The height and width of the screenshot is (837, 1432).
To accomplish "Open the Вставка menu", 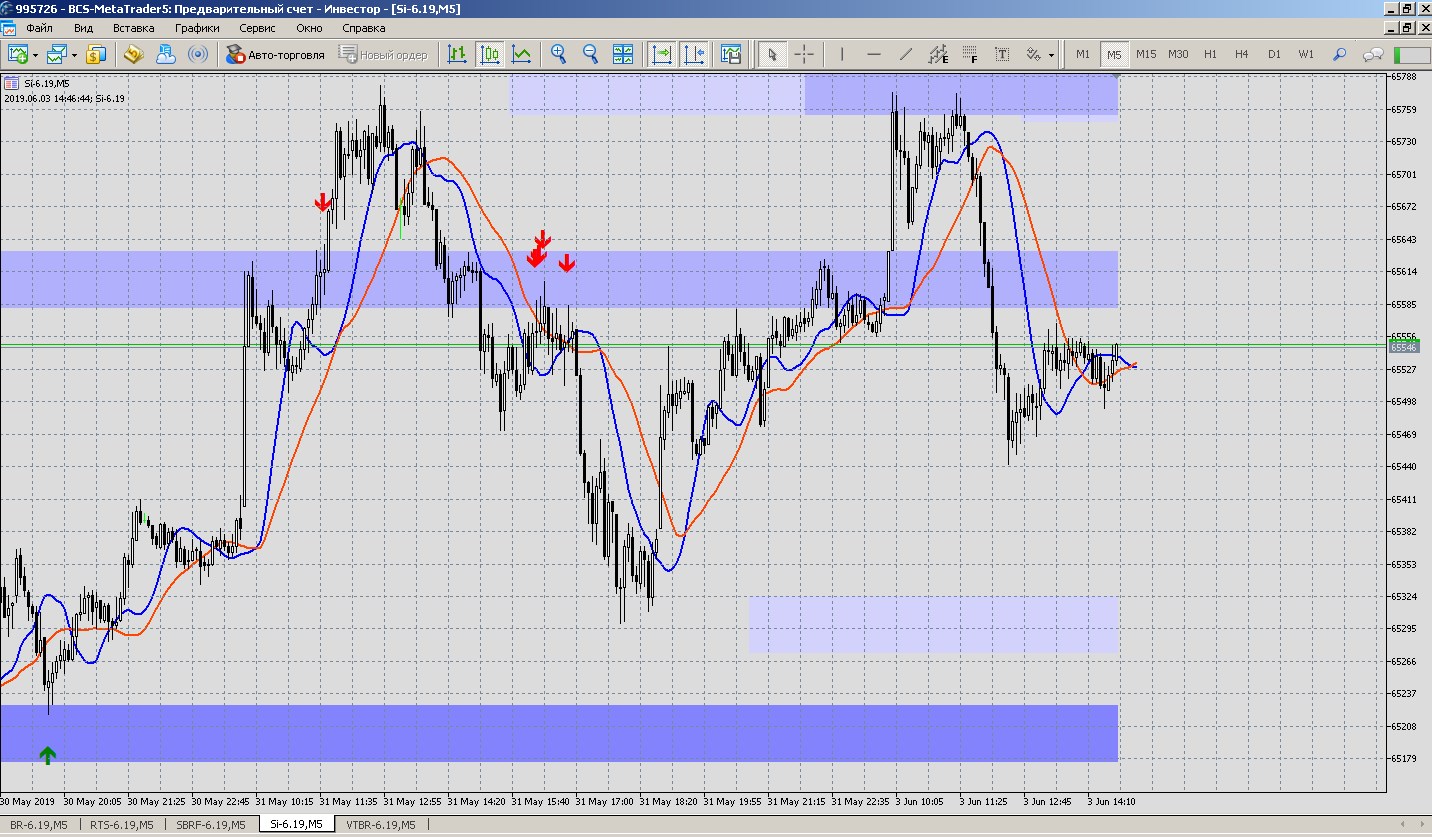I will click(133, 28).
